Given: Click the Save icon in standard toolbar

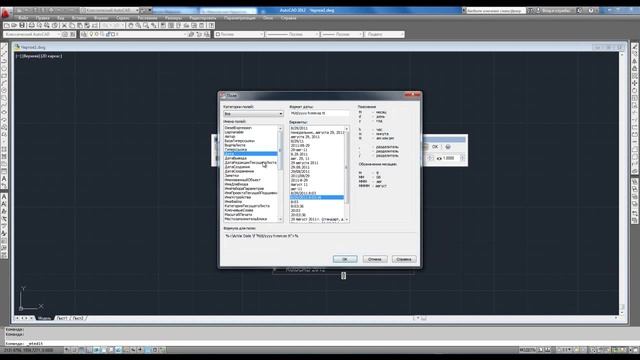Looking at the screenshot, I should click(22, 25).
